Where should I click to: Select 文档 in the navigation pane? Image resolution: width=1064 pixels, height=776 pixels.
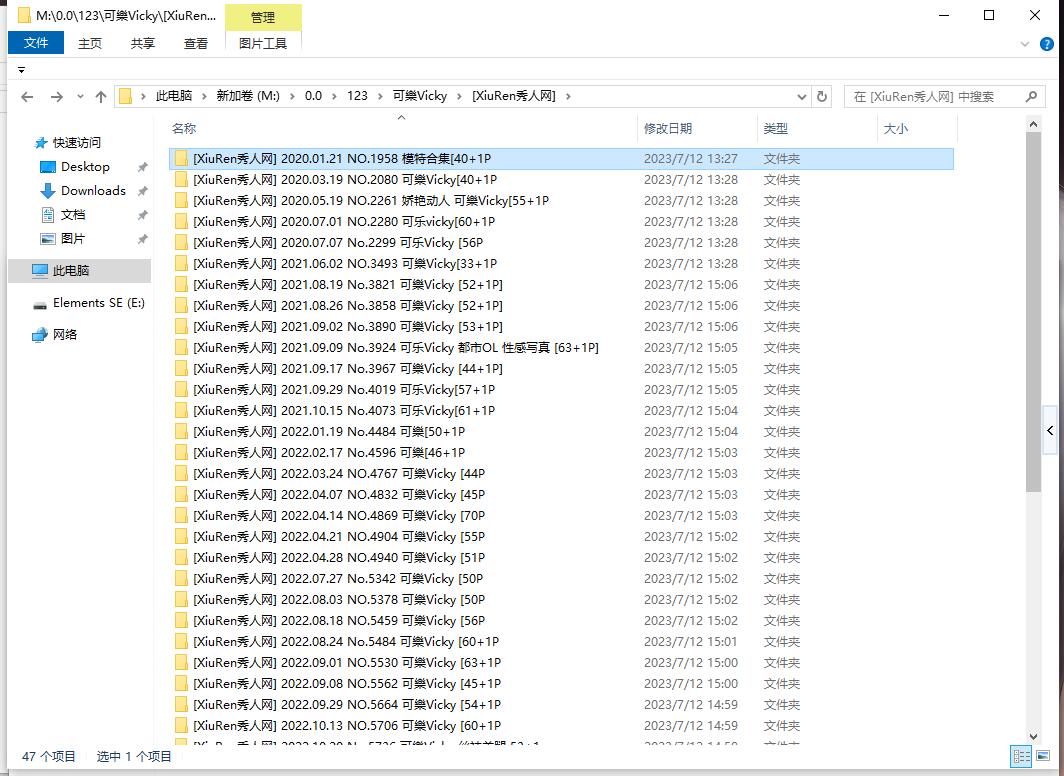click(x=73, y=215)
